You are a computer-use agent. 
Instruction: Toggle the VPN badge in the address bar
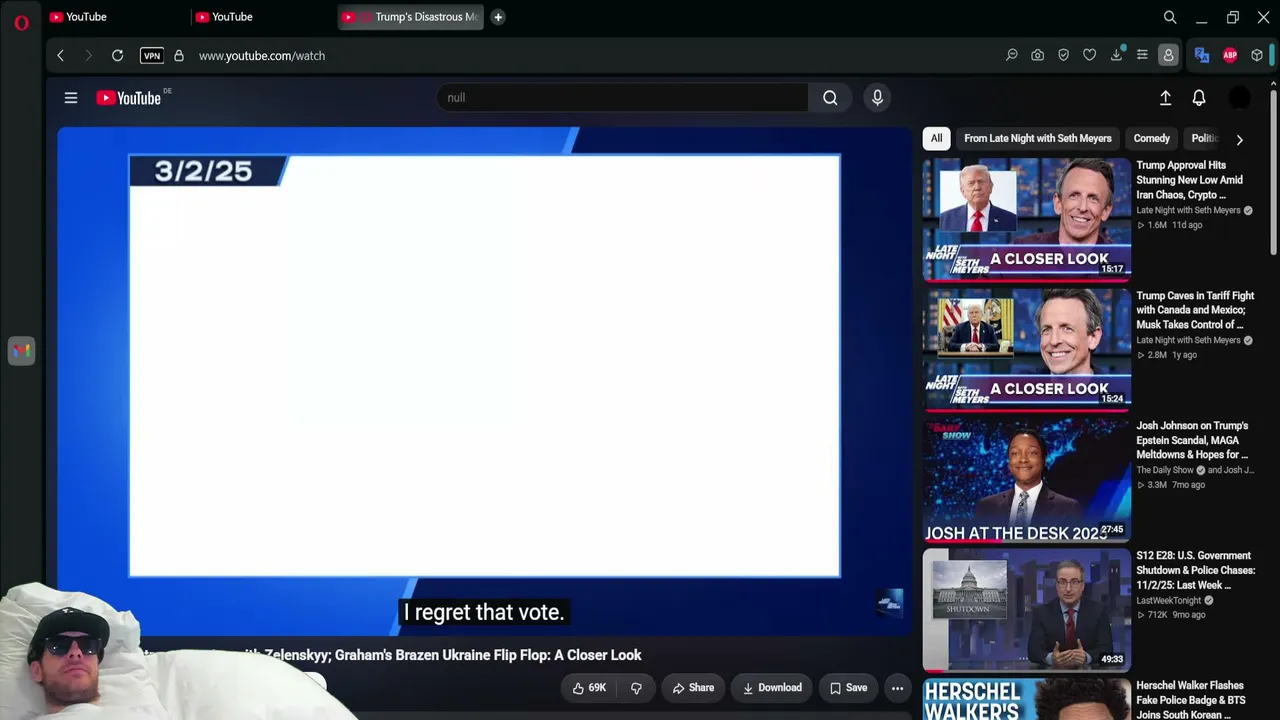[152, 56]
